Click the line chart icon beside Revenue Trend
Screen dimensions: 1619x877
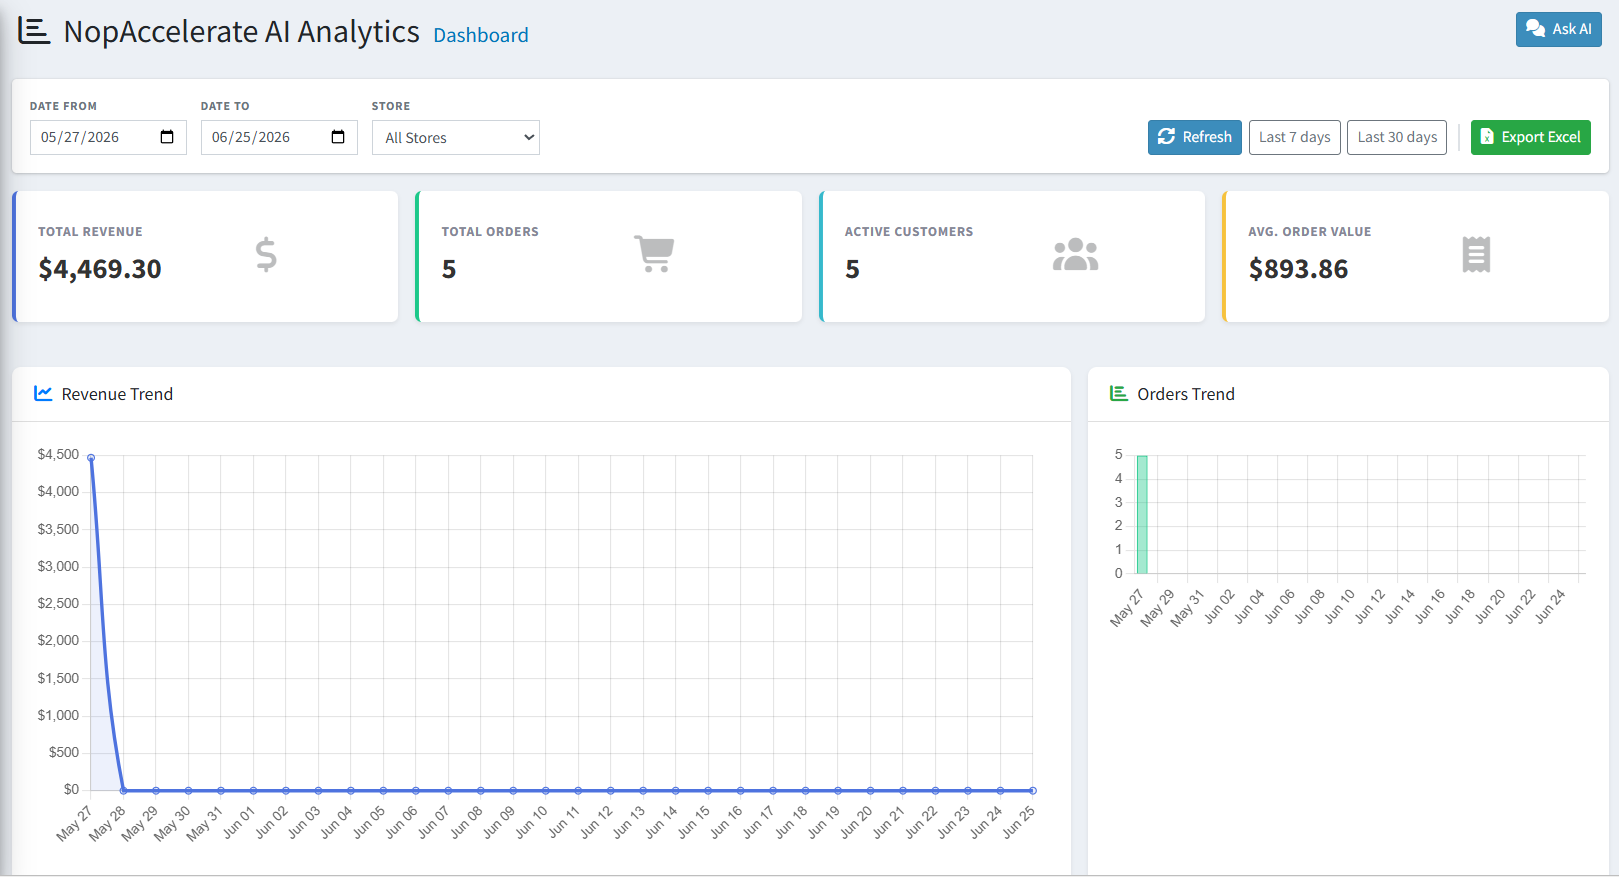[43, 393]
